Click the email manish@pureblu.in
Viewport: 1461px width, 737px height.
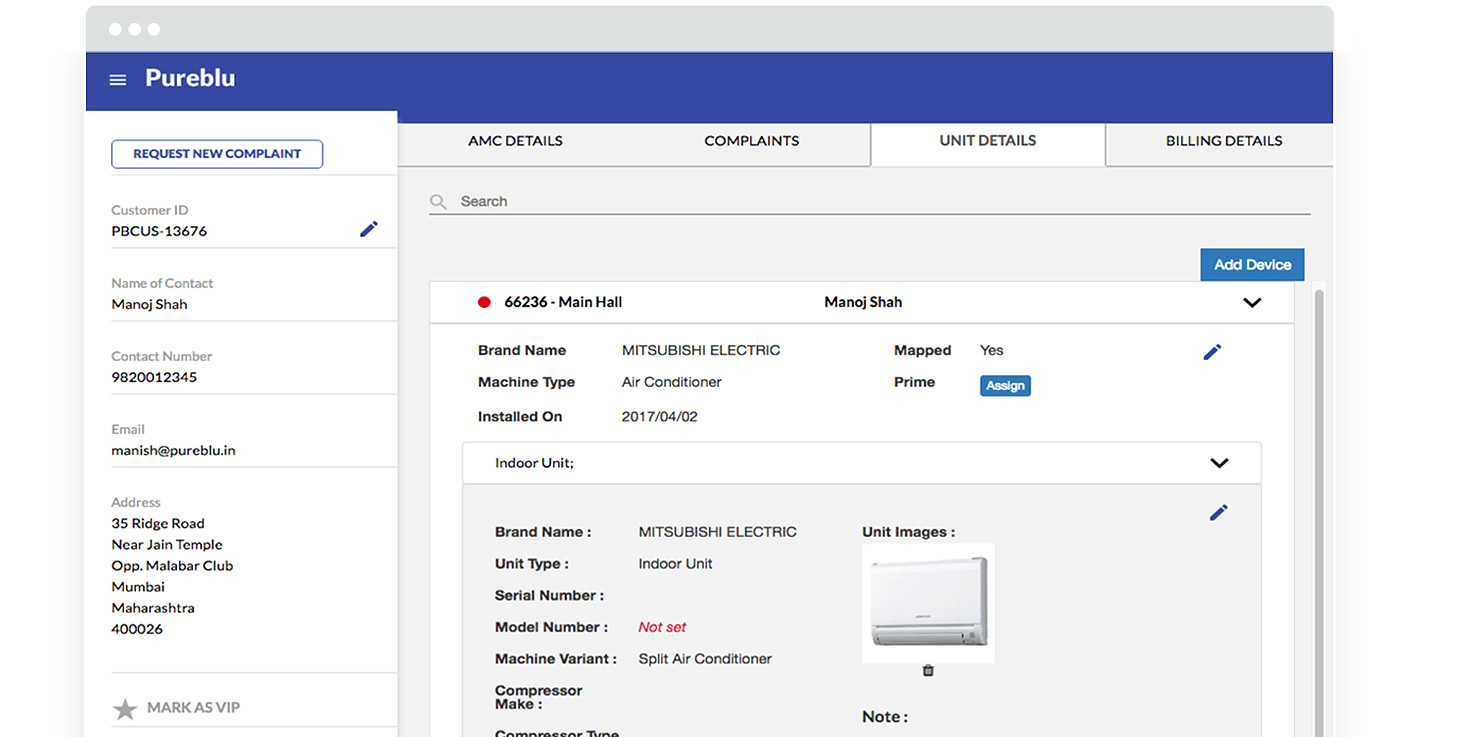click(173, 450)
